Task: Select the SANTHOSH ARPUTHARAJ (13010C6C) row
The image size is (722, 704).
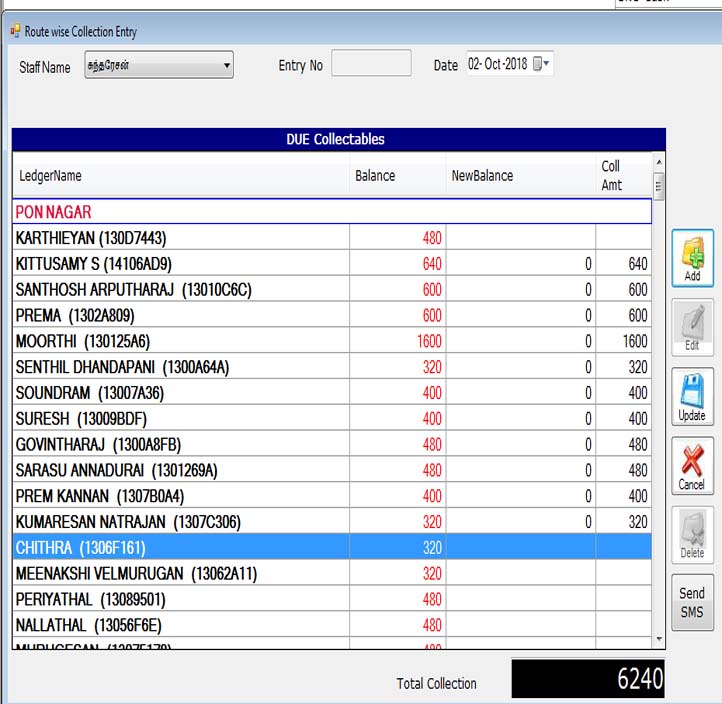Action: [x=332, y=289]
